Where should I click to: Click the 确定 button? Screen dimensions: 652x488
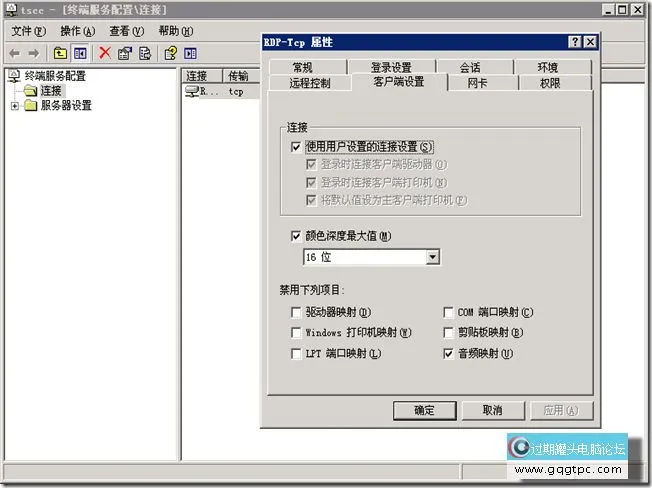(x=425, y=411)
